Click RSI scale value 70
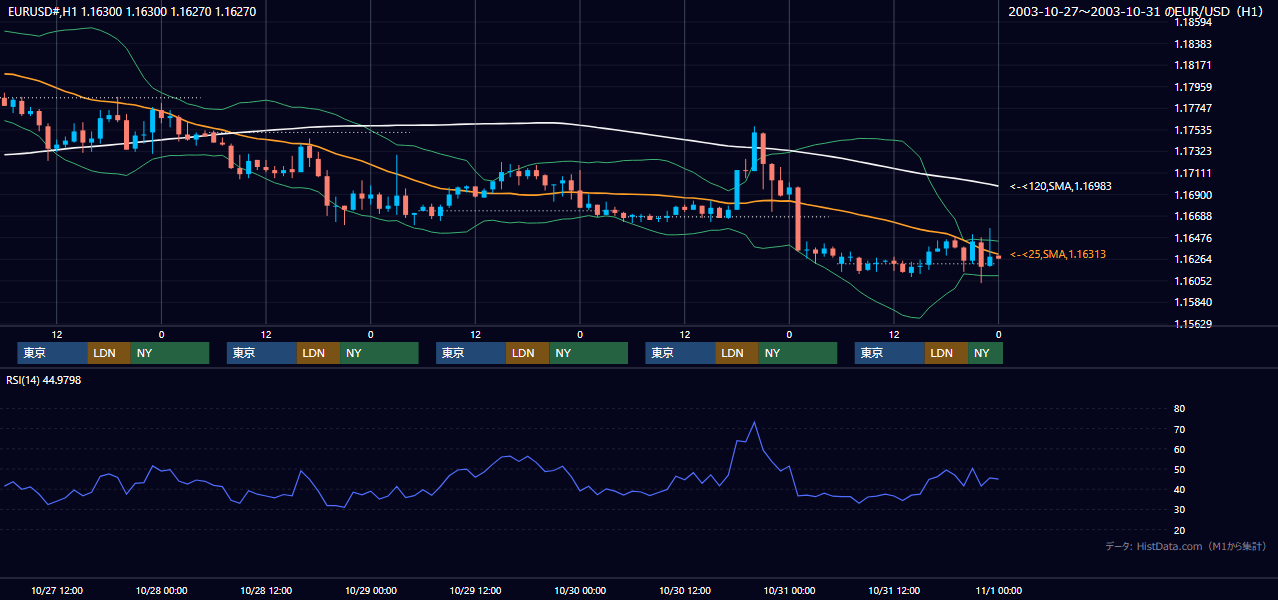Image resolution: width=1278 pixels, height=600 pixels. pos(1179,429)
